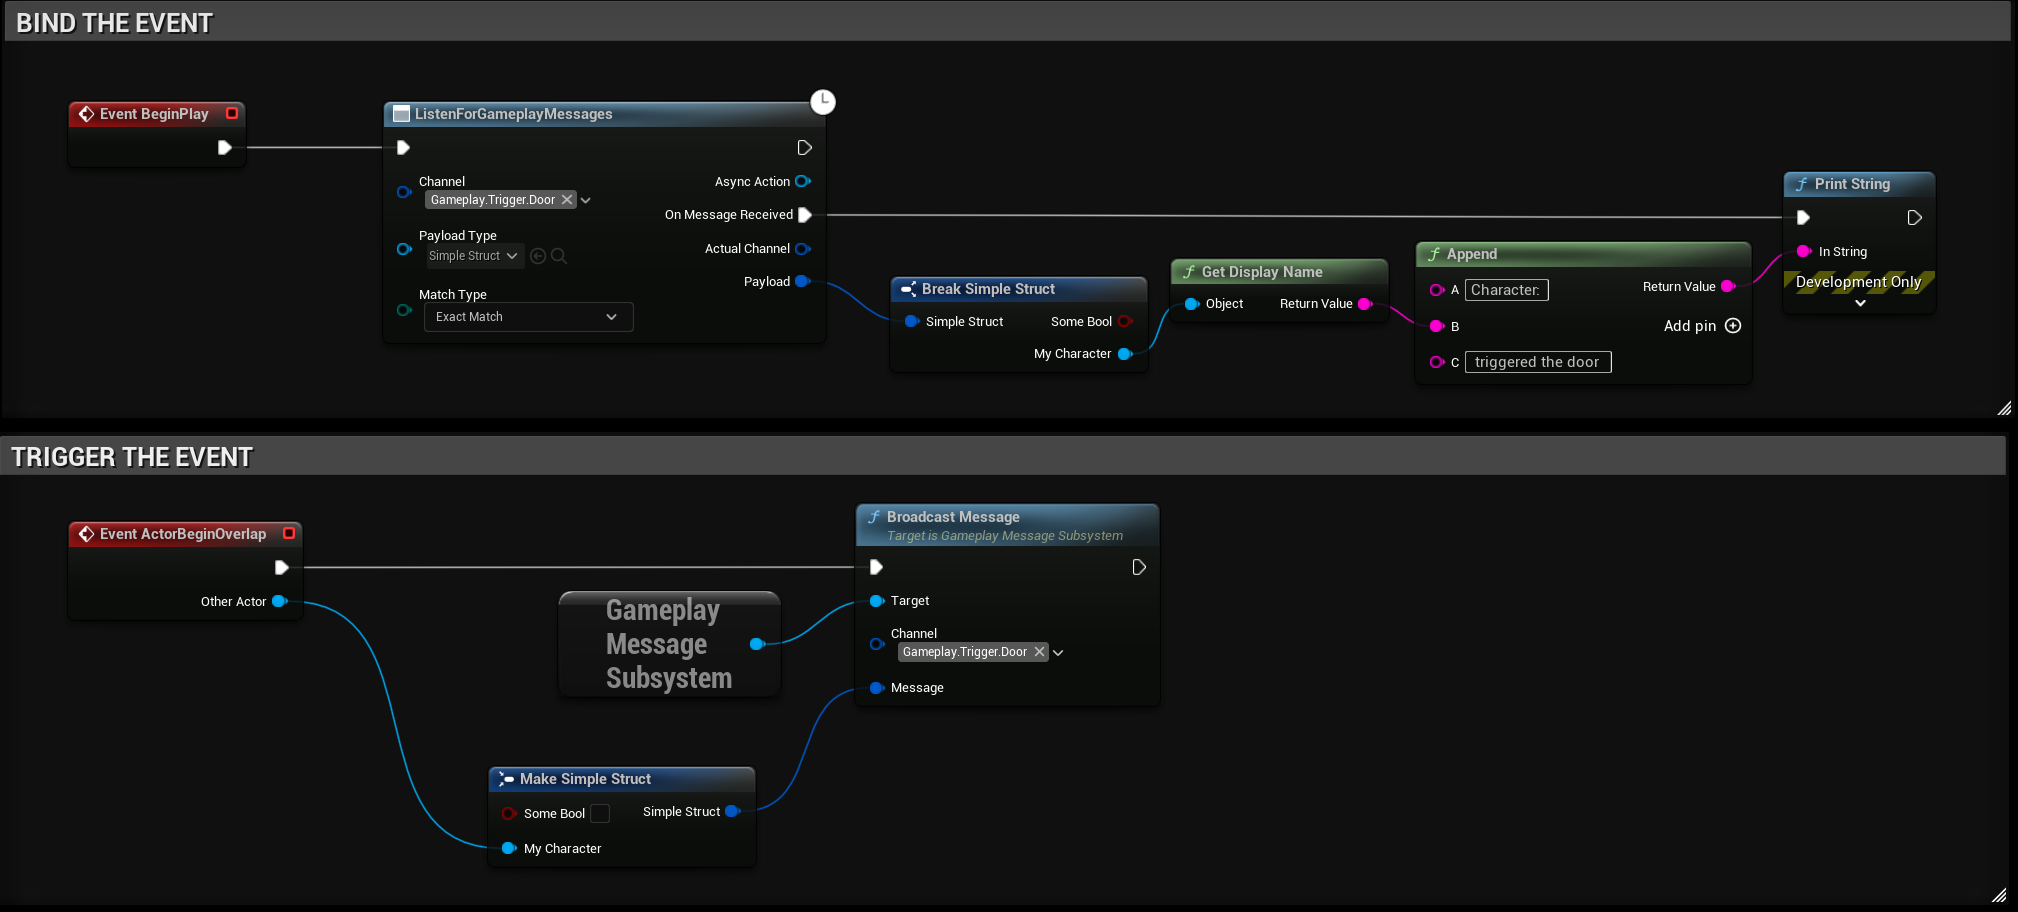Expand the Print String advanced options chevron
The height and width of the screenshot is (912, 2018).
point(1860,303)
